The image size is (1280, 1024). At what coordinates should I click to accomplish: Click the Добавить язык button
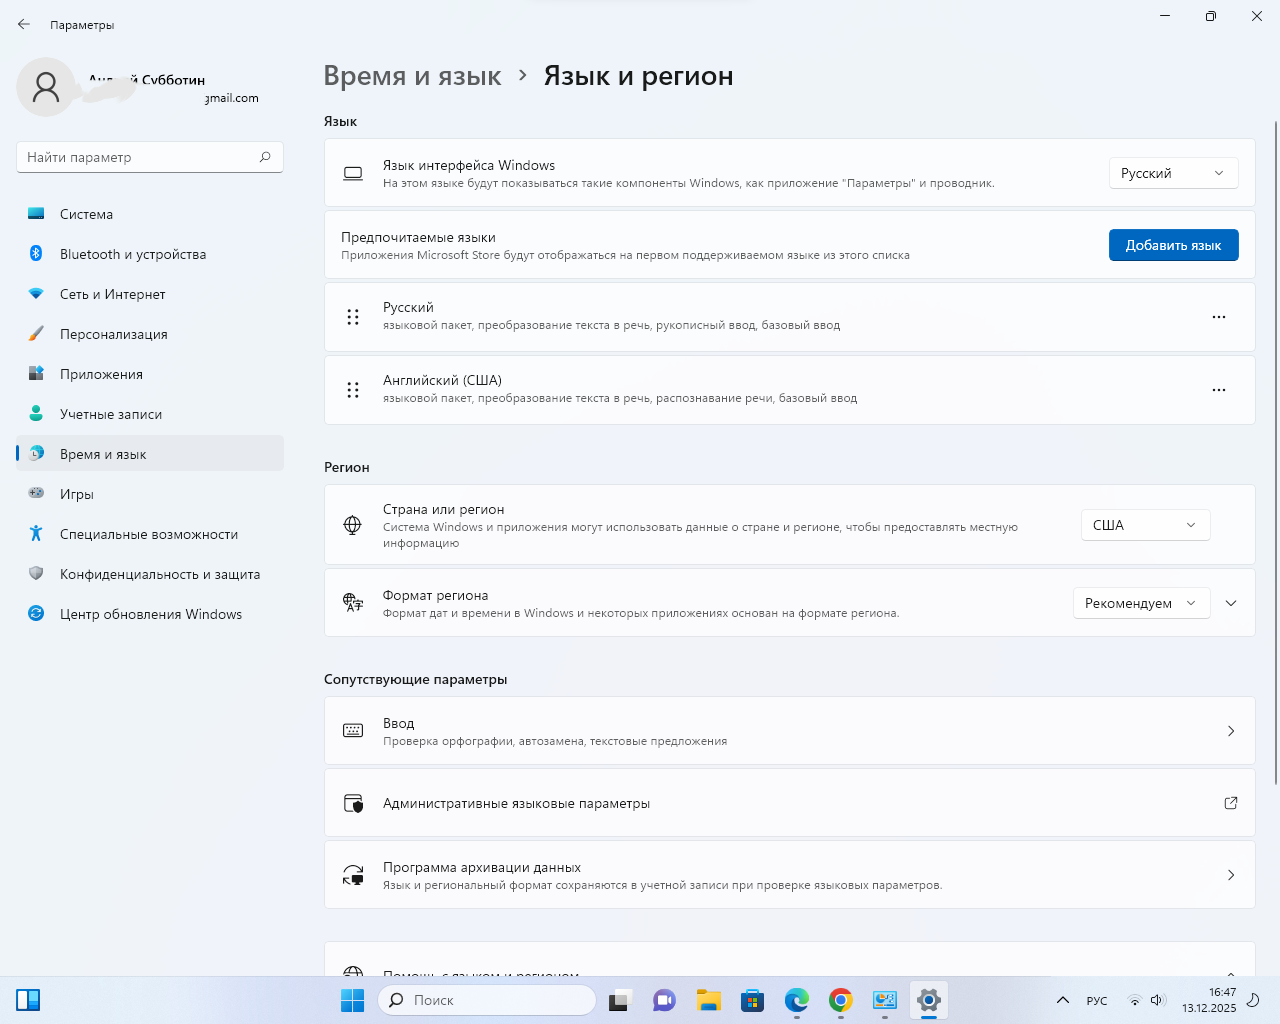[x=1173, y=245]
